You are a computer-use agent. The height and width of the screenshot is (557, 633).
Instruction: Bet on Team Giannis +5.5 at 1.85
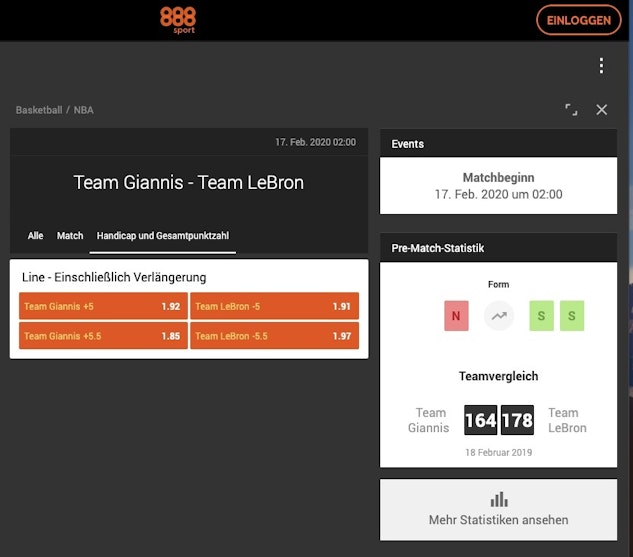103,336
